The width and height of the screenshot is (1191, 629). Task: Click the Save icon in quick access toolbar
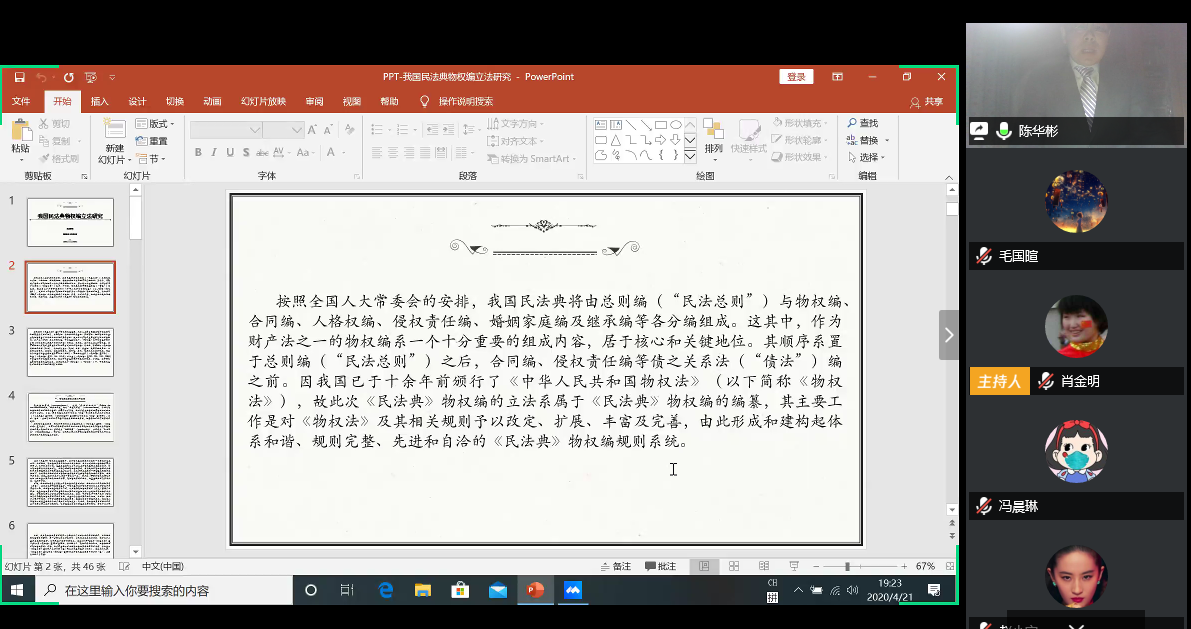(x=19, y=77)
